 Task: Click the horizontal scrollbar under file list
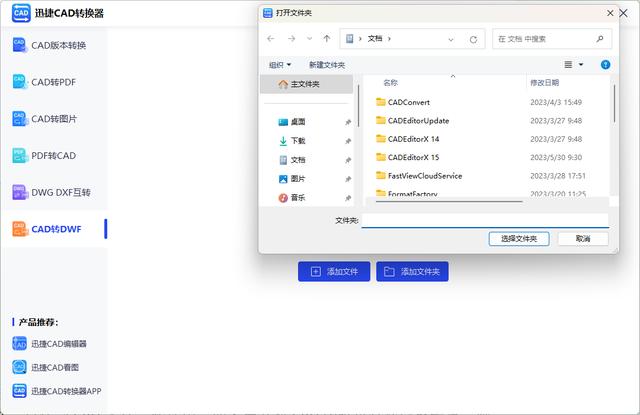pyautogui.click(x=449, y=201)
